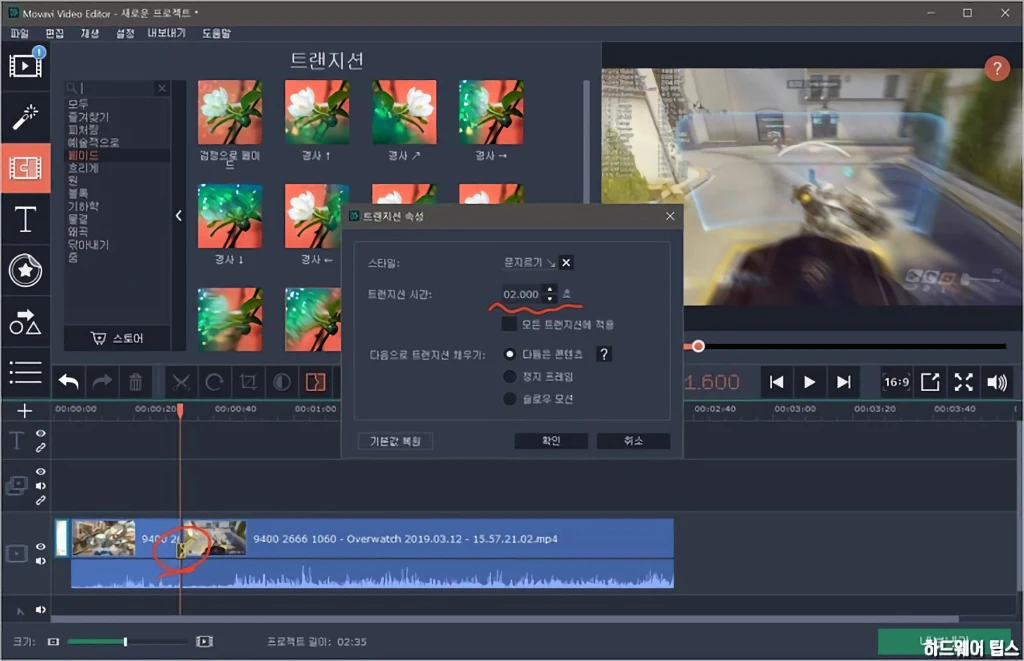
Task: Click the zoom-in timeline size icon
Action: point(204,642)
